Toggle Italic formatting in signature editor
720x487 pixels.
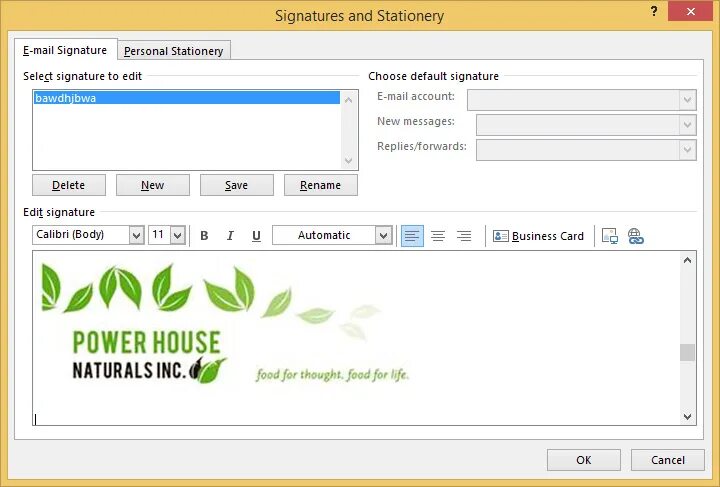(230, 236)
